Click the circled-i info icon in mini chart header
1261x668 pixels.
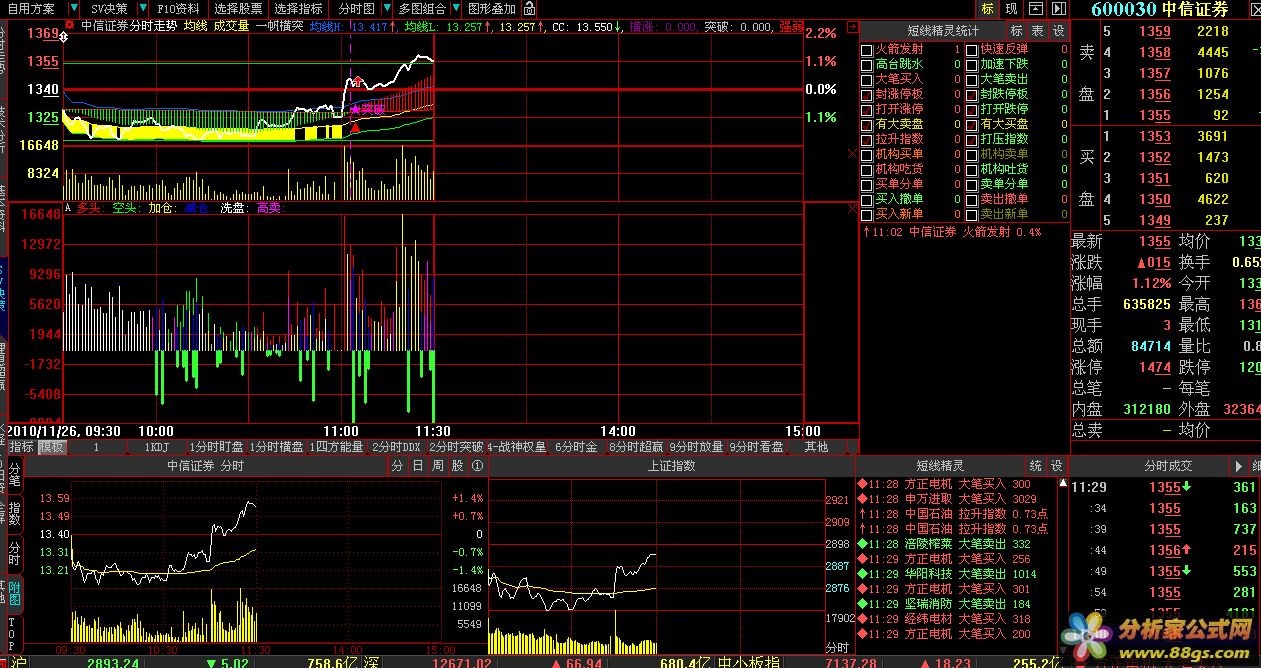click(477, 466)
